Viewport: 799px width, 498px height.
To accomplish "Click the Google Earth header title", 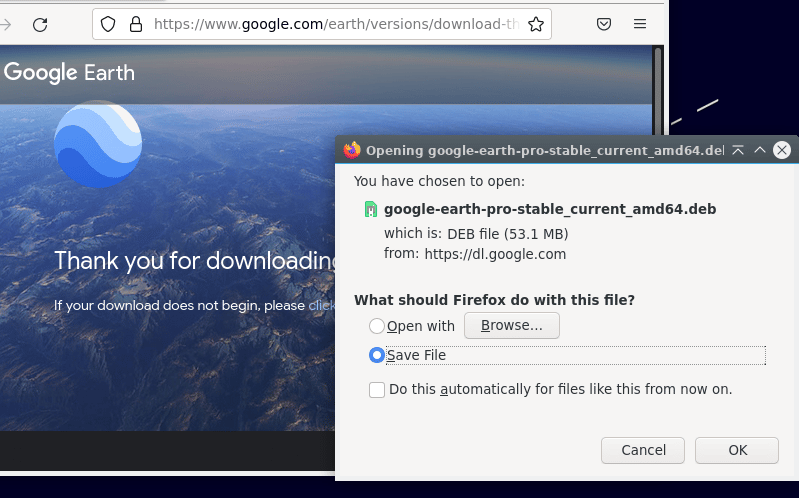I will click(x=69, y=73).
